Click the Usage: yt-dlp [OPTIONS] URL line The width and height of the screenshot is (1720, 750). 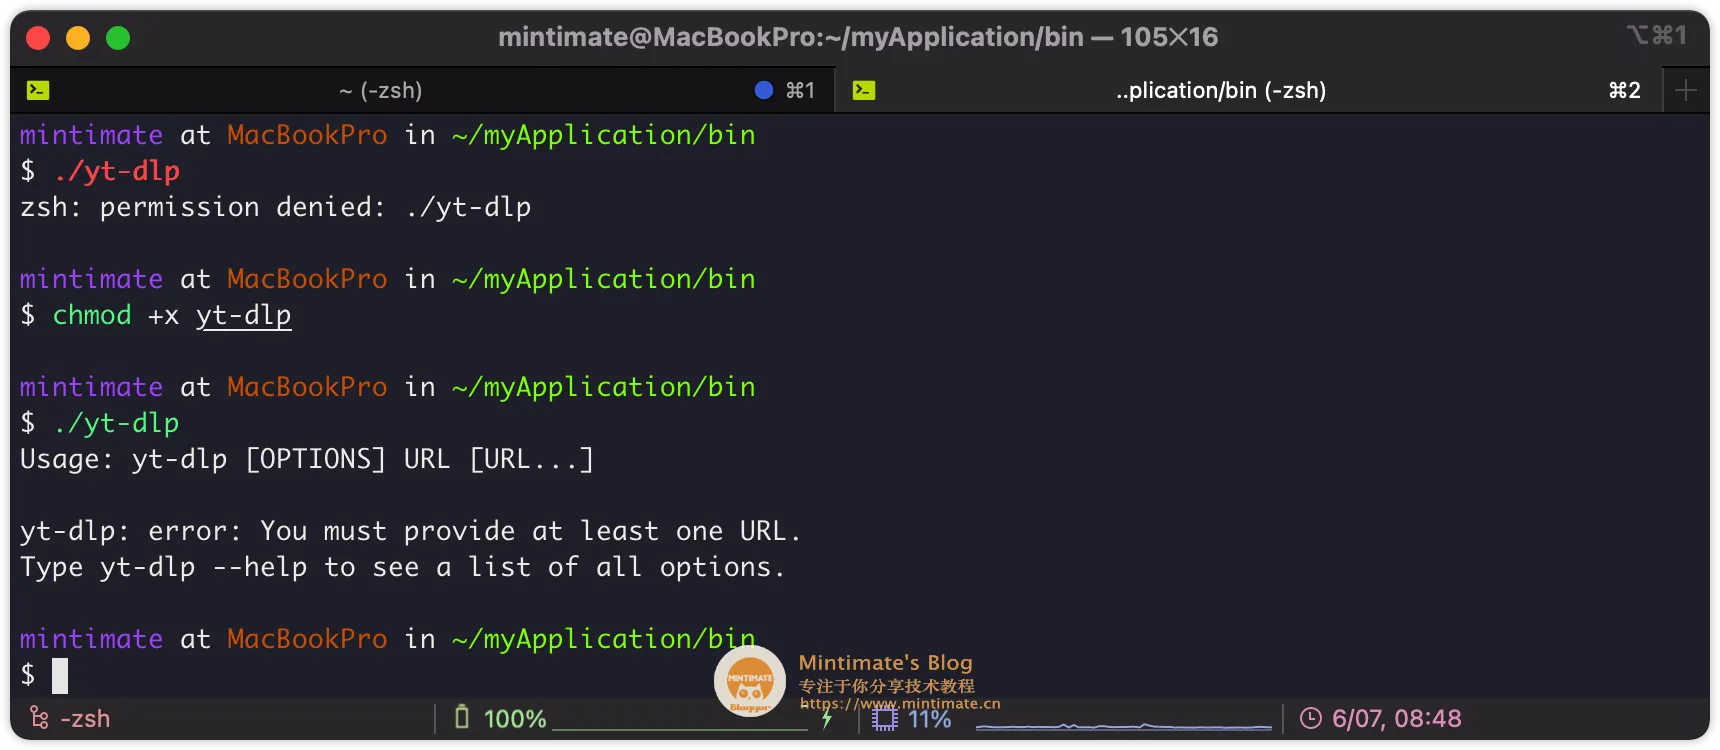click(x=307, y=459)
